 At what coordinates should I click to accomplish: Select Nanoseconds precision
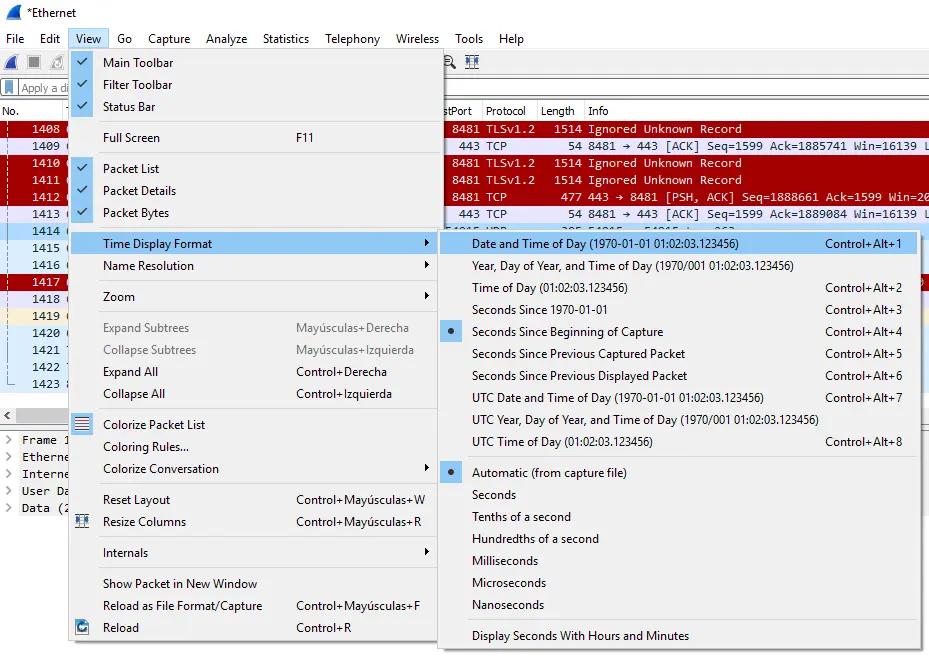tap(678, 605)
